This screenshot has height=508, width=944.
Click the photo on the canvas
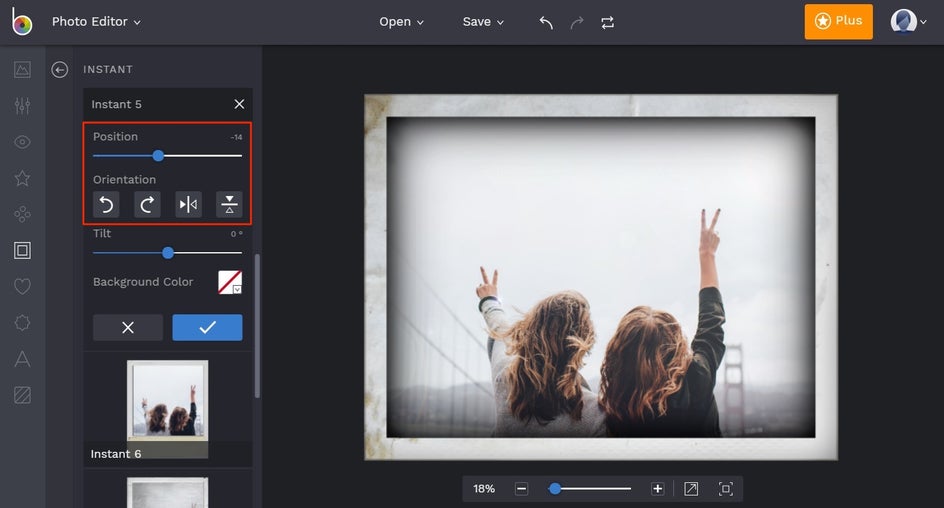(601, 277)
